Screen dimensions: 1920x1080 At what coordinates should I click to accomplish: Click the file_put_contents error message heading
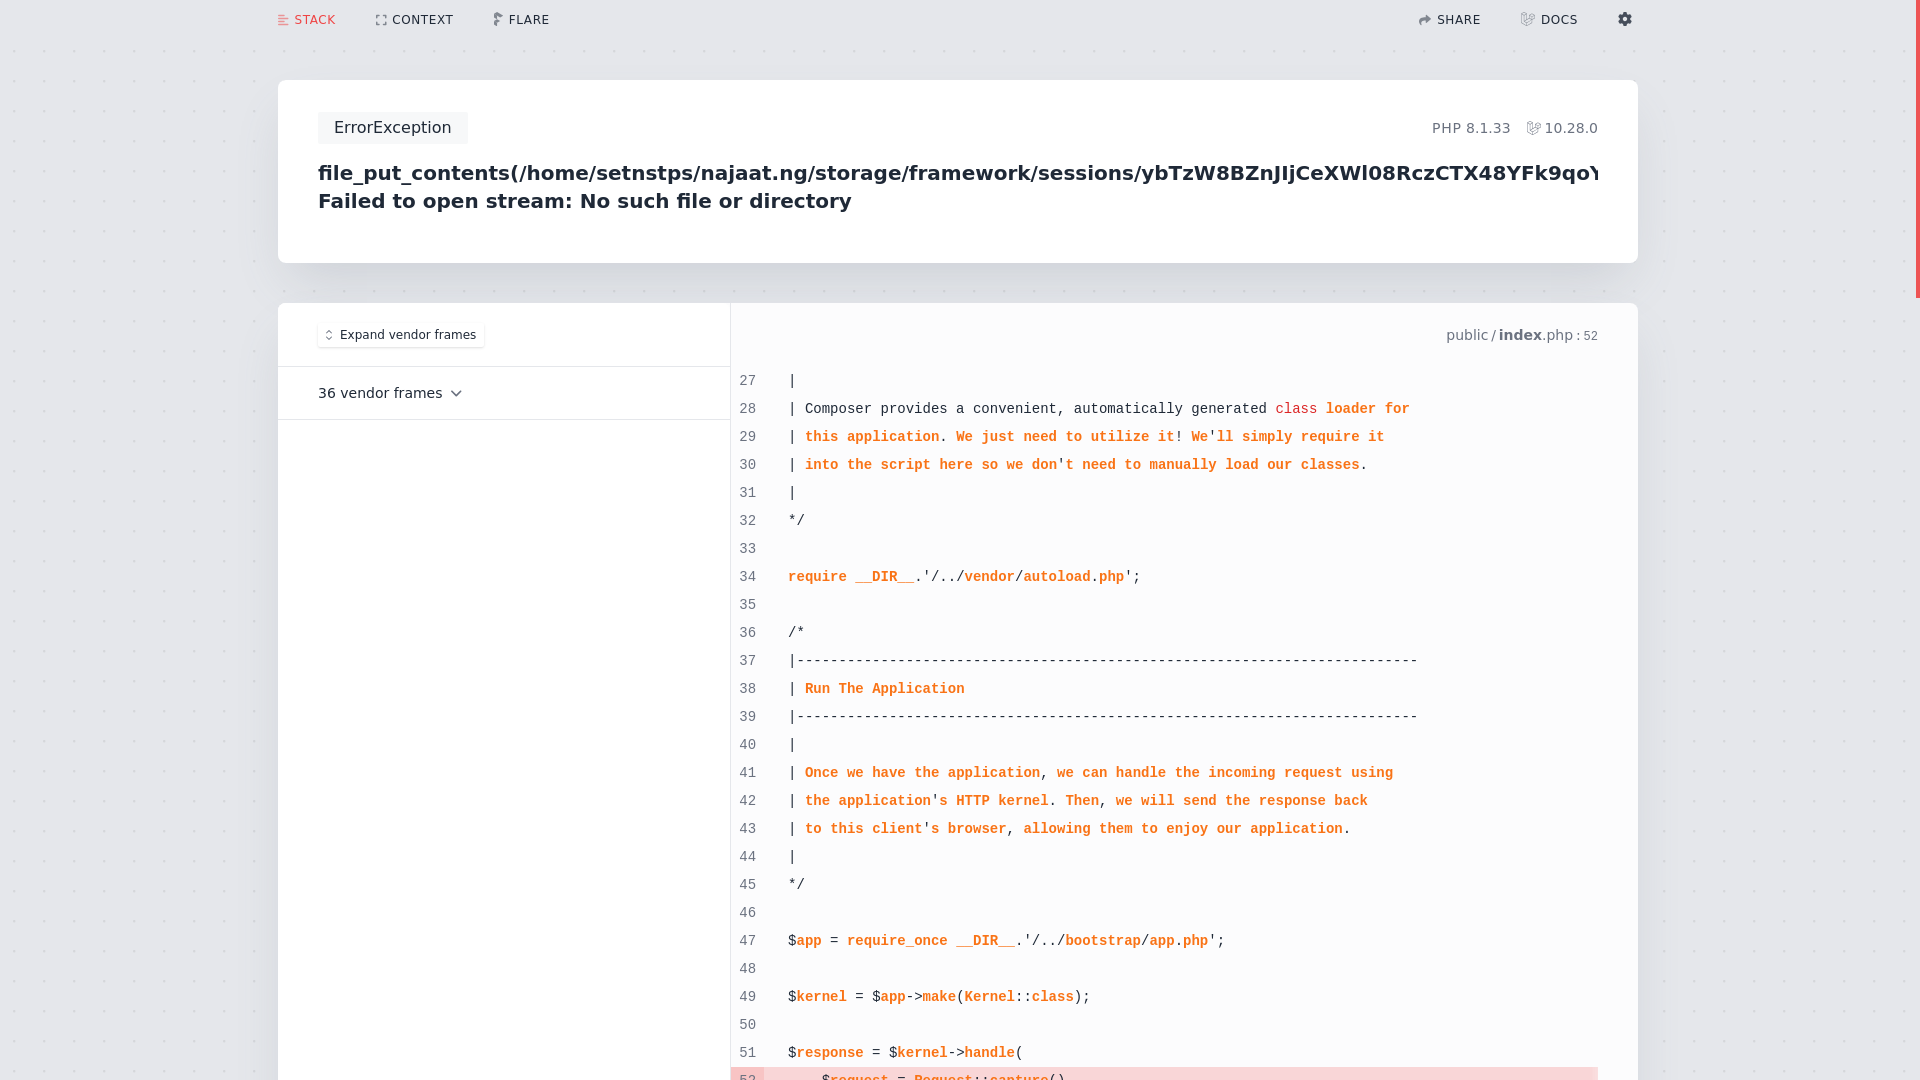958,173
